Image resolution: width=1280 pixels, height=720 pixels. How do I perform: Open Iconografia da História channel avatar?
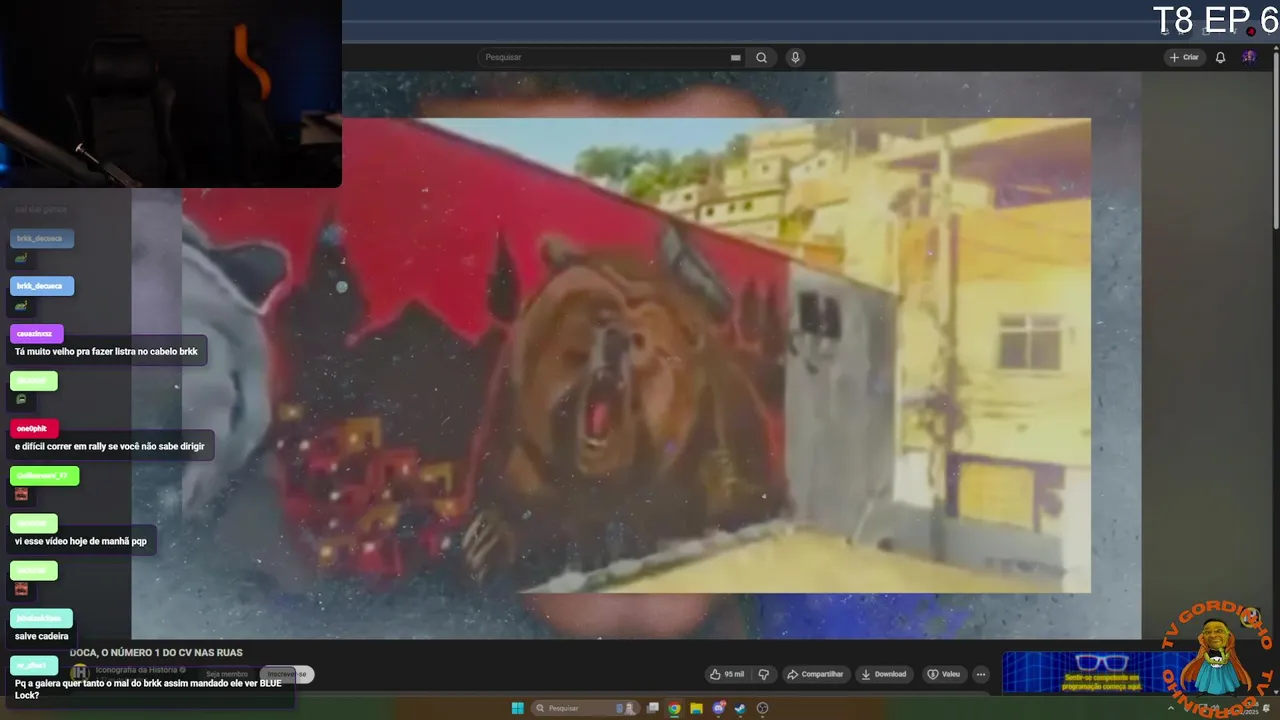point(80,673)
